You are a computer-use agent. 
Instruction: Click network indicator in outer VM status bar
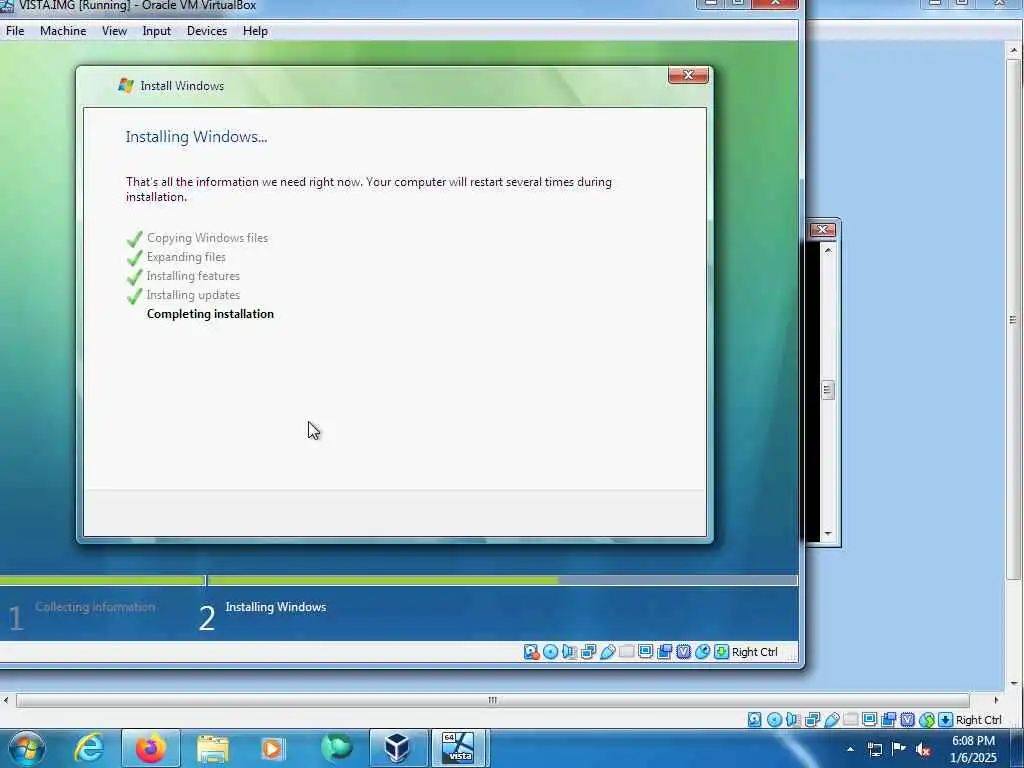click(812, 720)
